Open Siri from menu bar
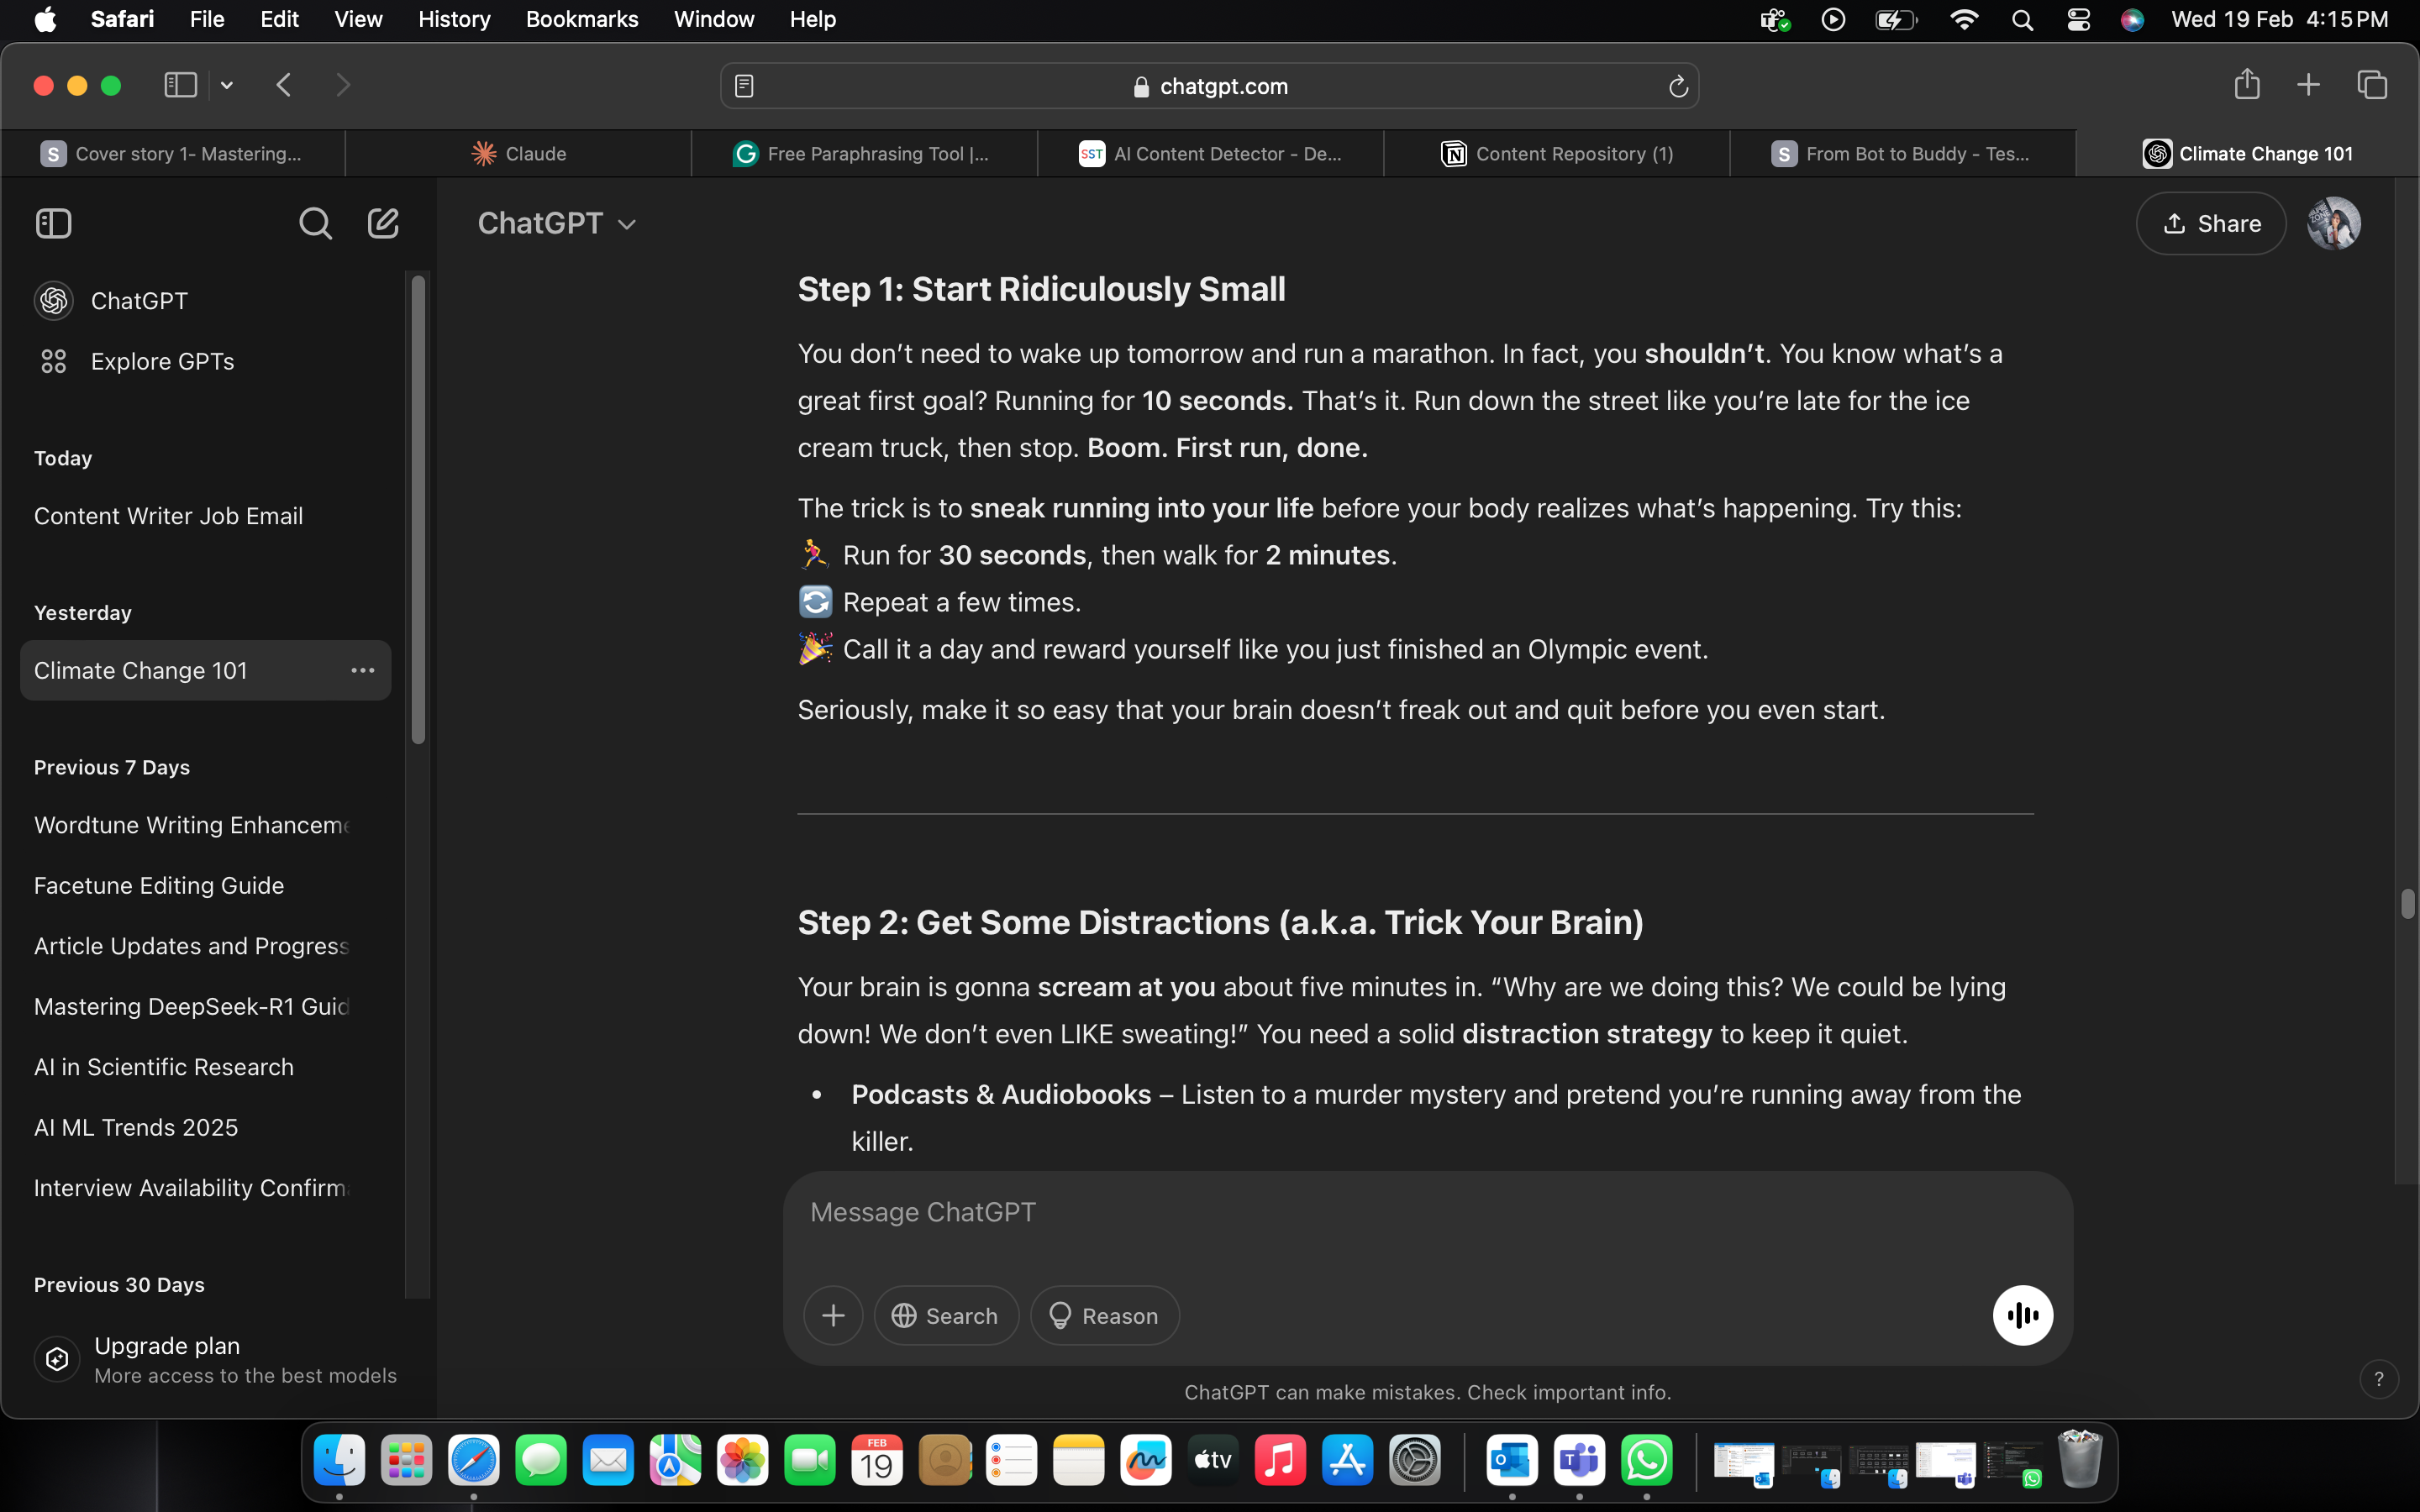2420x1512 pixels. 2132,19
